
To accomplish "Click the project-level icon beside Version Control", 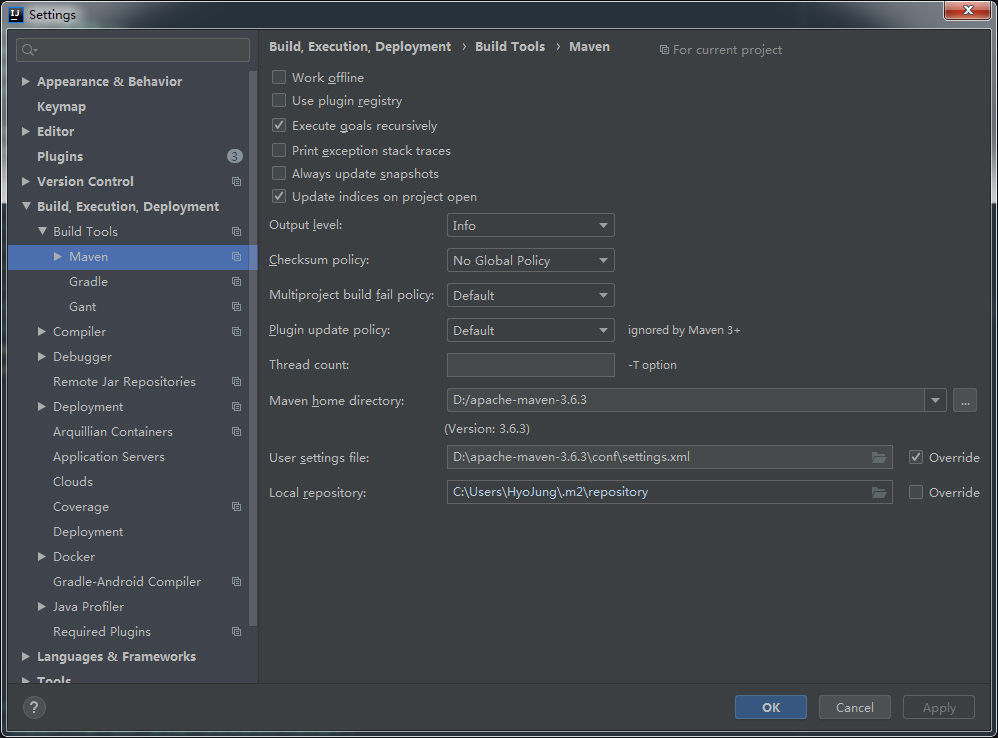I will [x=236, y=182].
